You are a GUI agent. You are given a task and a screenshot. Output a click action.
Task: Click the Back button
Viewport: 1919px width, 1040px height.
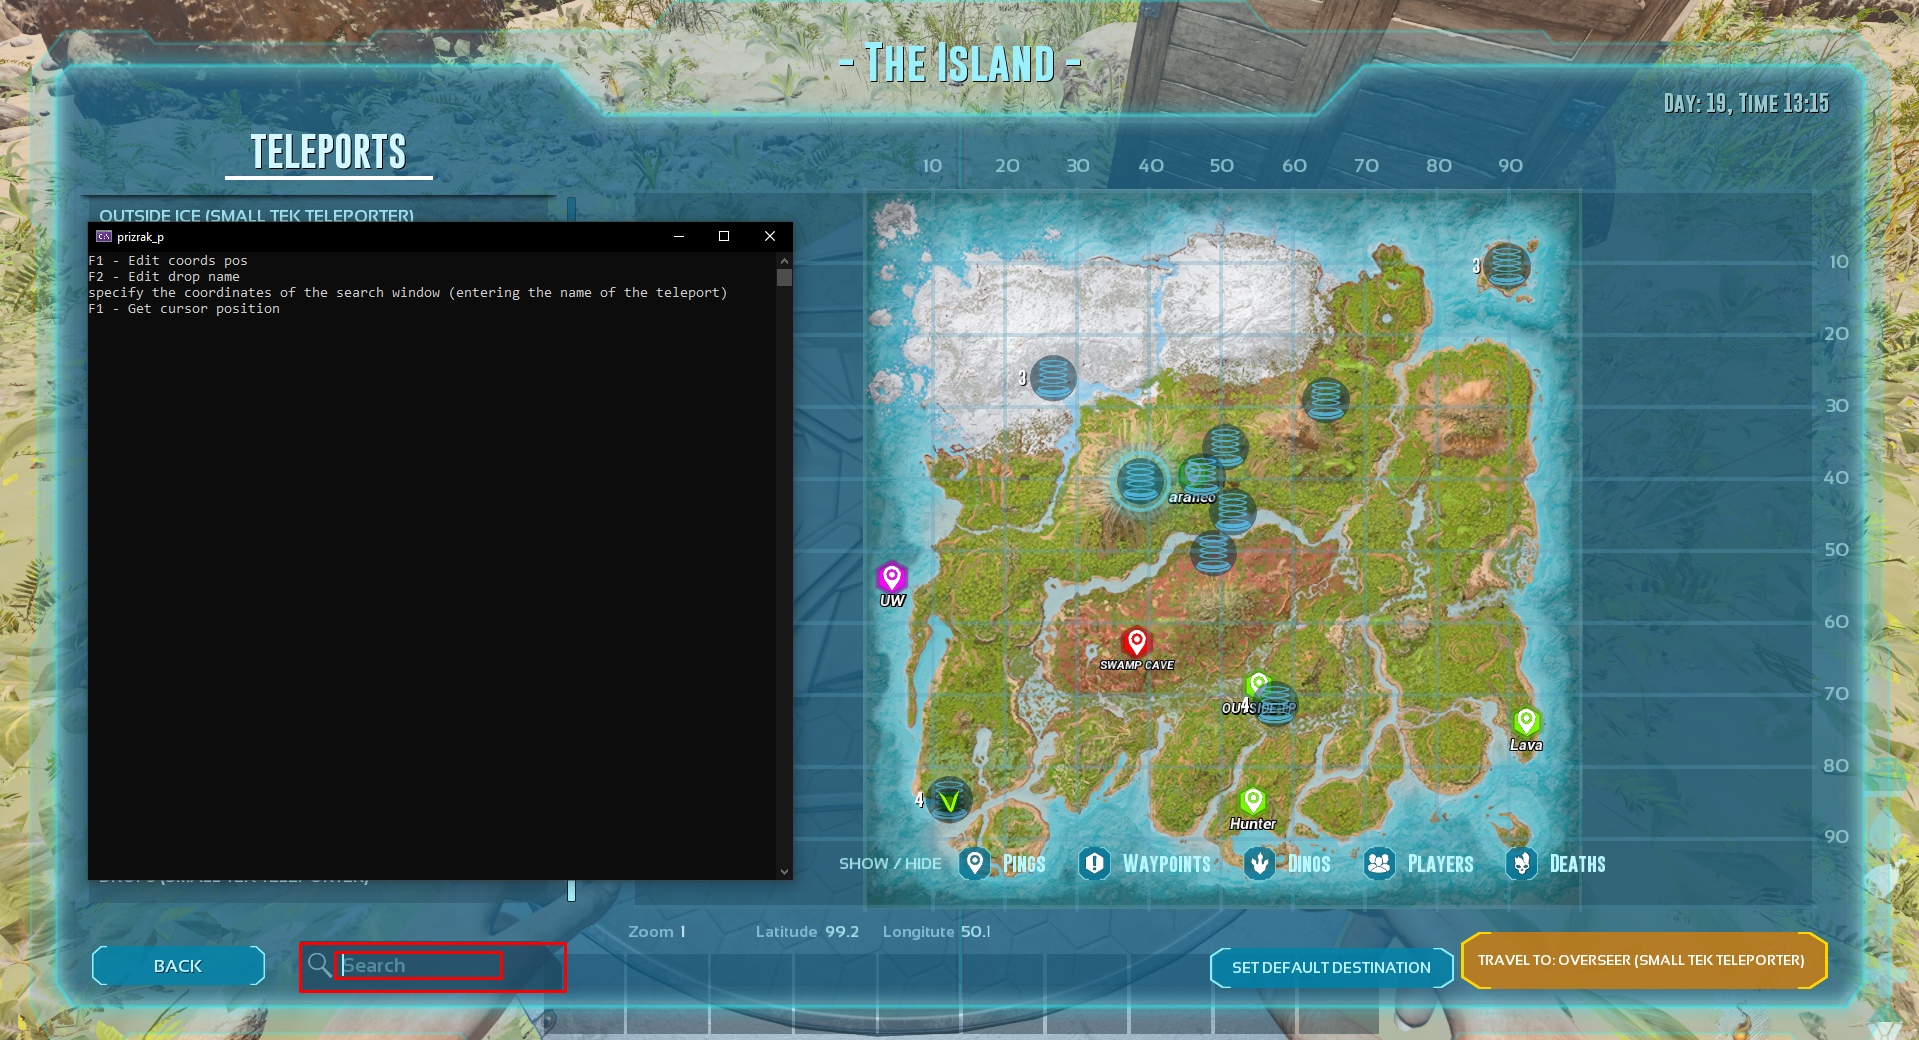[x=178, y=966]
